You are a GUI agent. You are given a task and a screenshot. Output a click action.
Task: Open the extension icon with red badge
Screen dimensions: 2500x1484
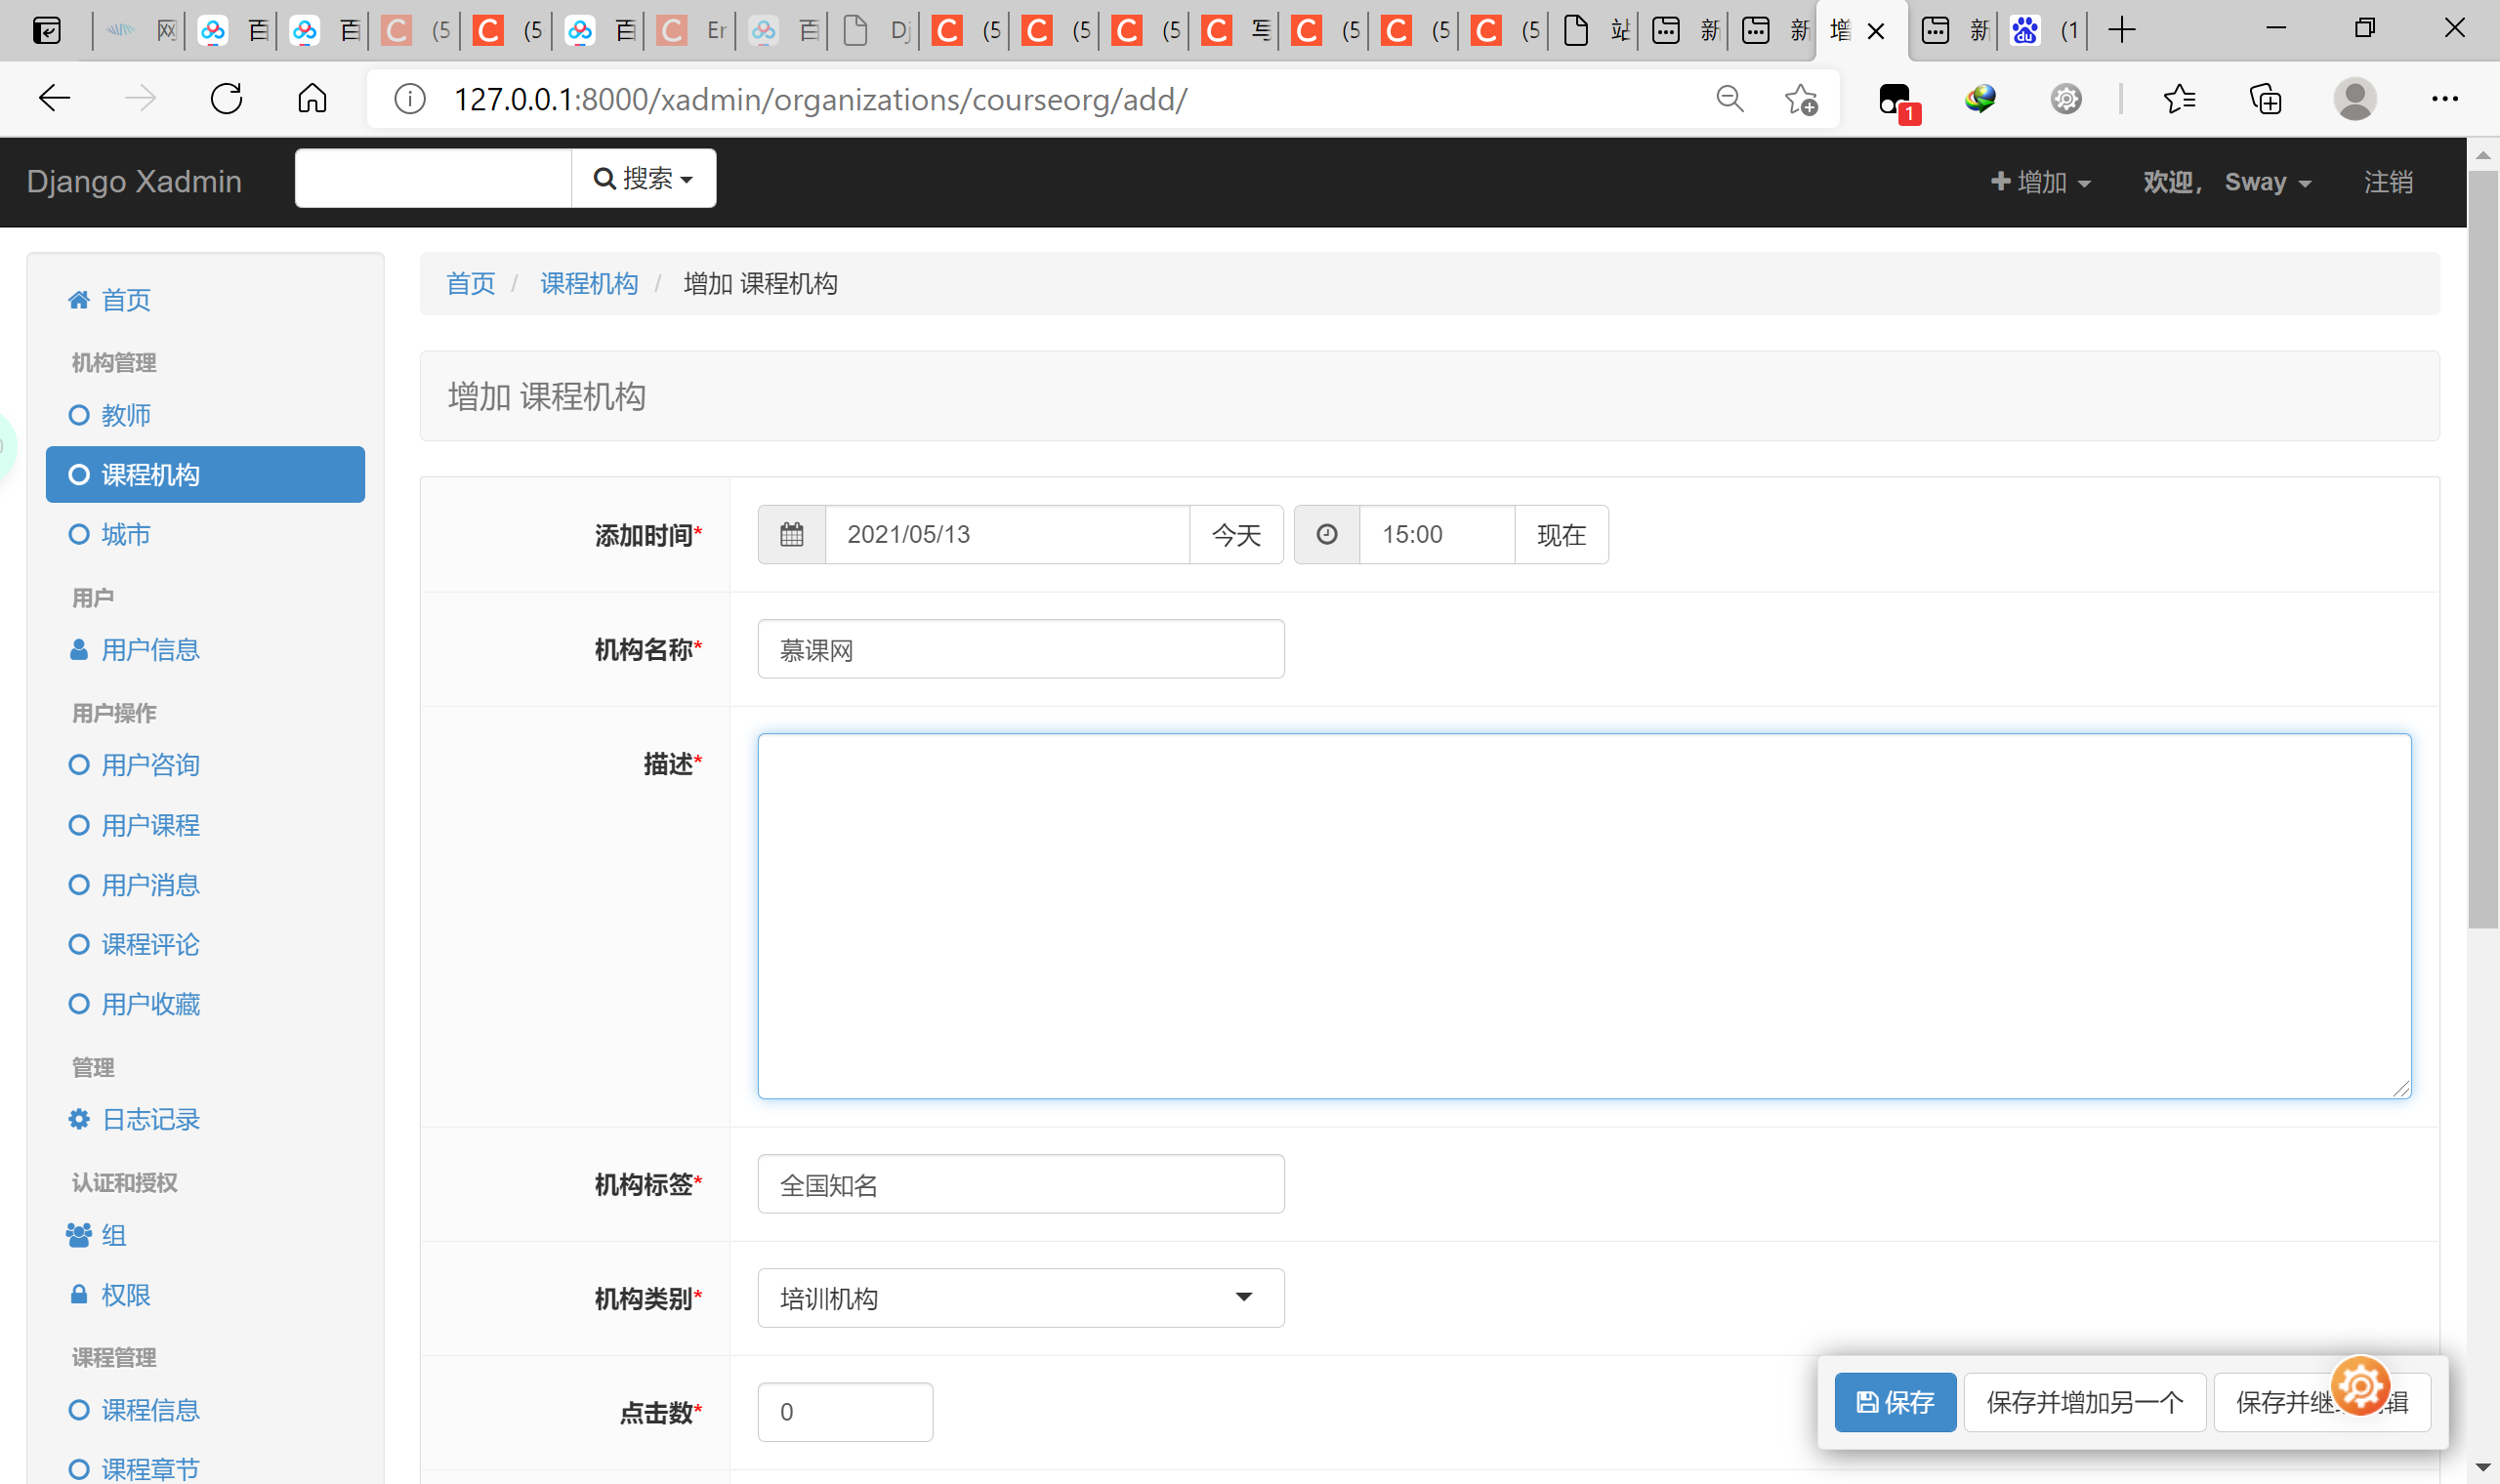pyautogui.click(x=1897, y=101)
